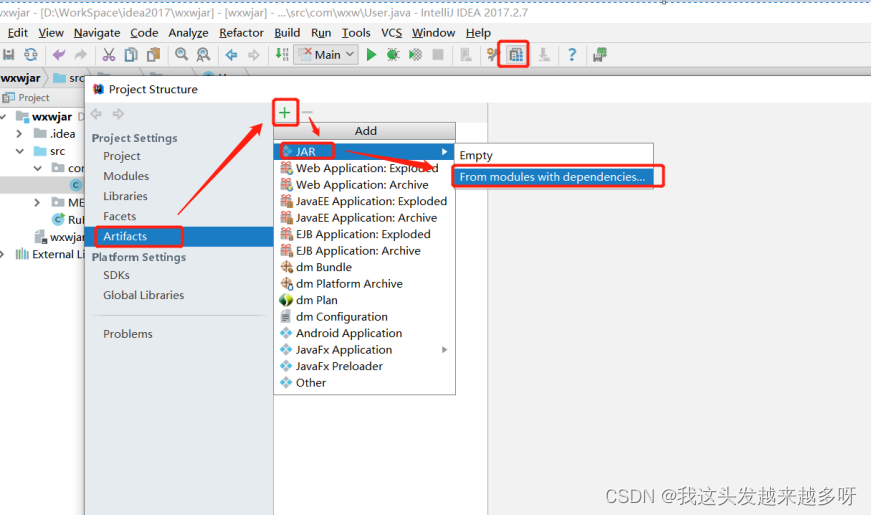The image size is (872, 515).
Task: Click the green Run button
Action: coord(371,55)
